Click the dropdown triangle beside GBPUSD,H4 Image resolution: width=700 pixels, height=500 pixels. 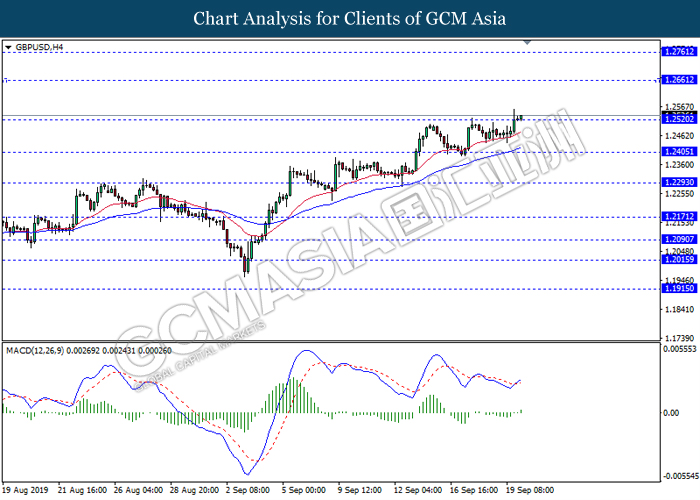[8, 47]
